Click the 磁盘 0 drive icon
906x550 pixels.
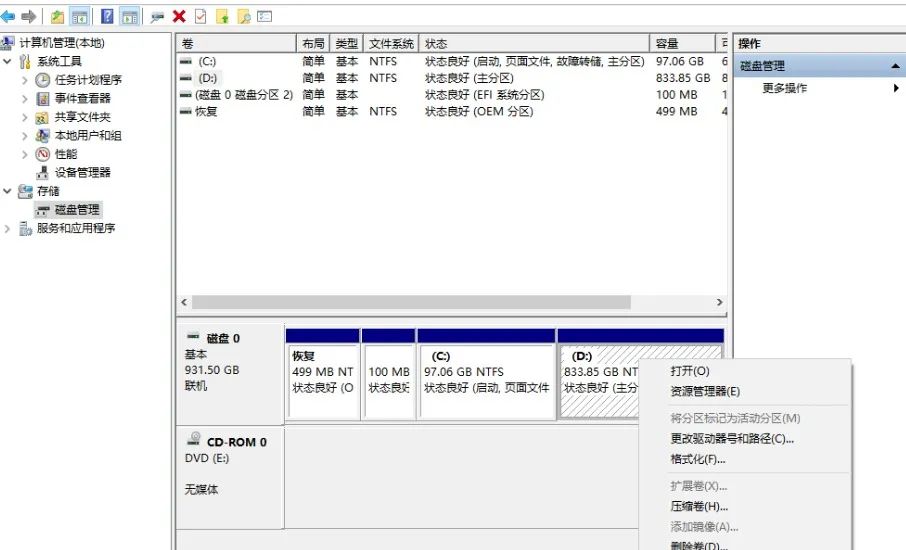[193, 336]
